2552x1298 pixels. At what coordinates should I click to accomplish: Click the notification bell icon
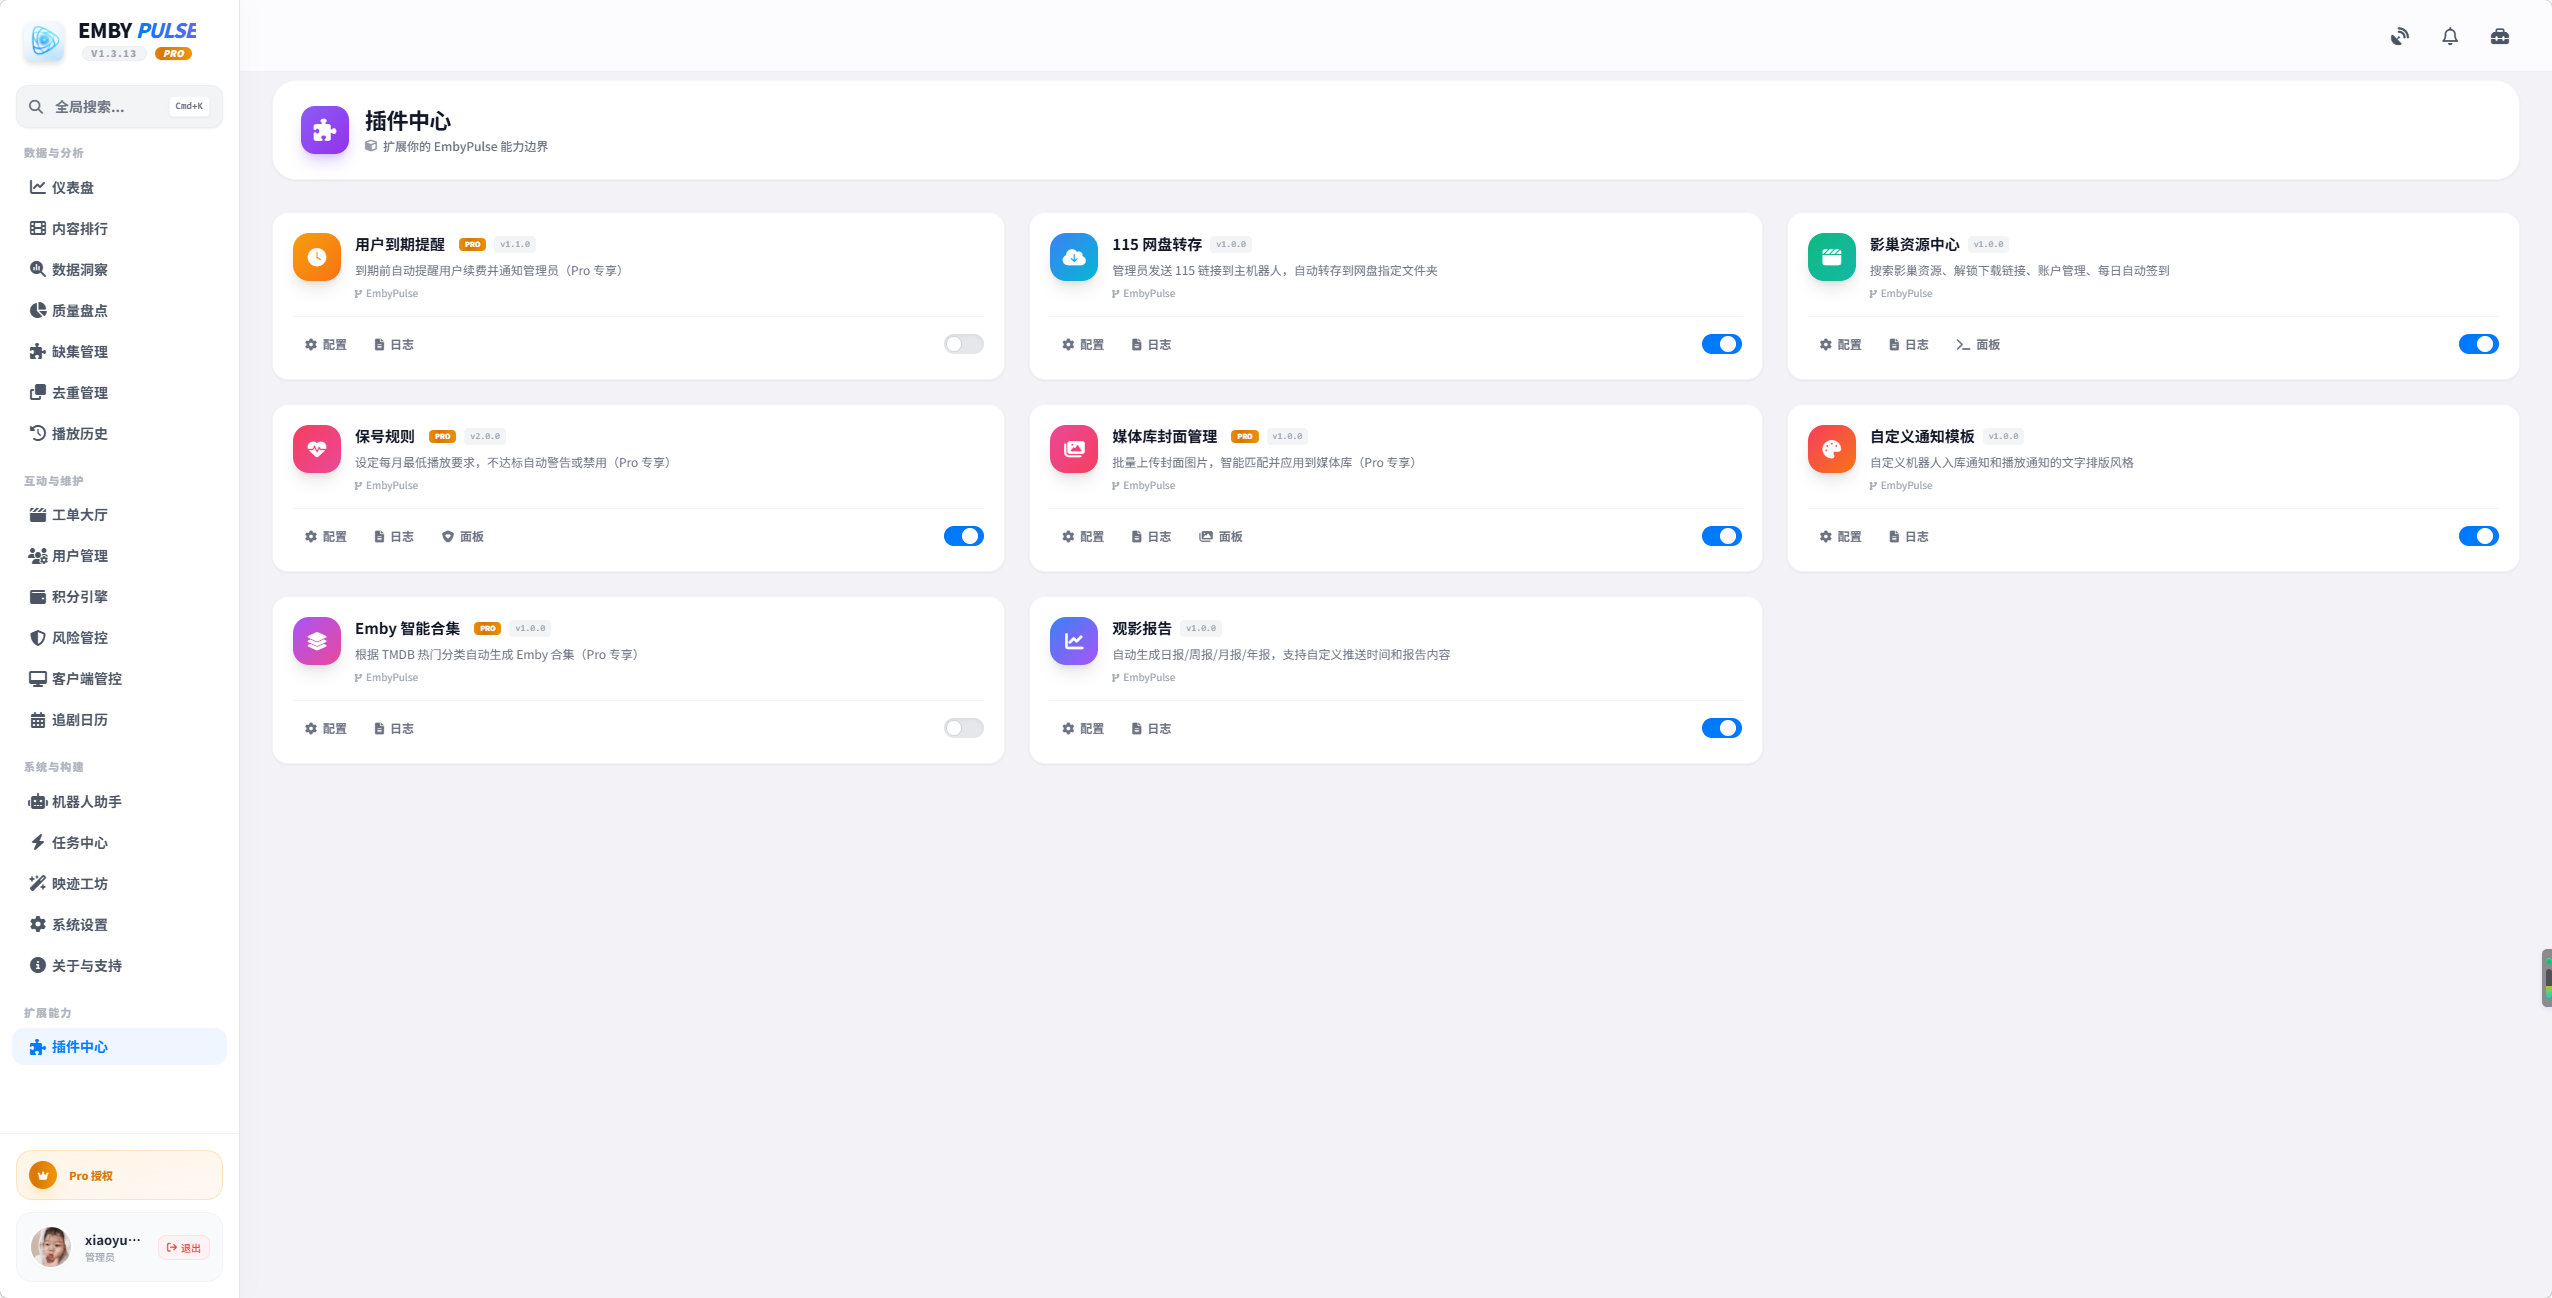pos(2449,37)
